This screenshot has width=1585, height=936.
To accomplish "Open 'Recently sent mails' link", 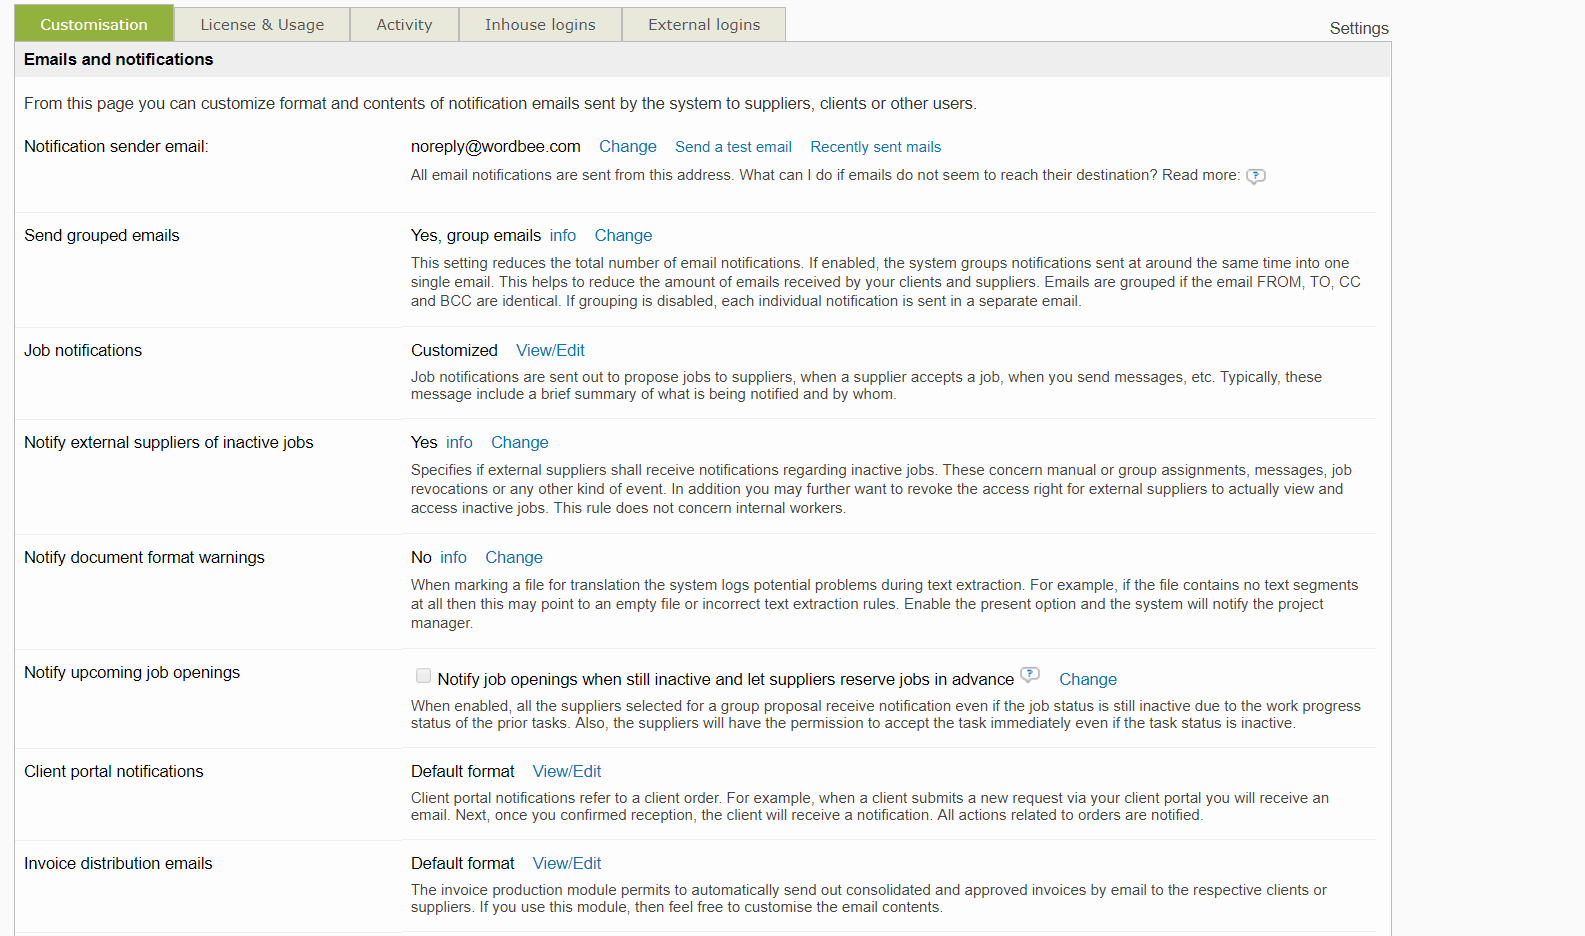I will coord(875,147).
